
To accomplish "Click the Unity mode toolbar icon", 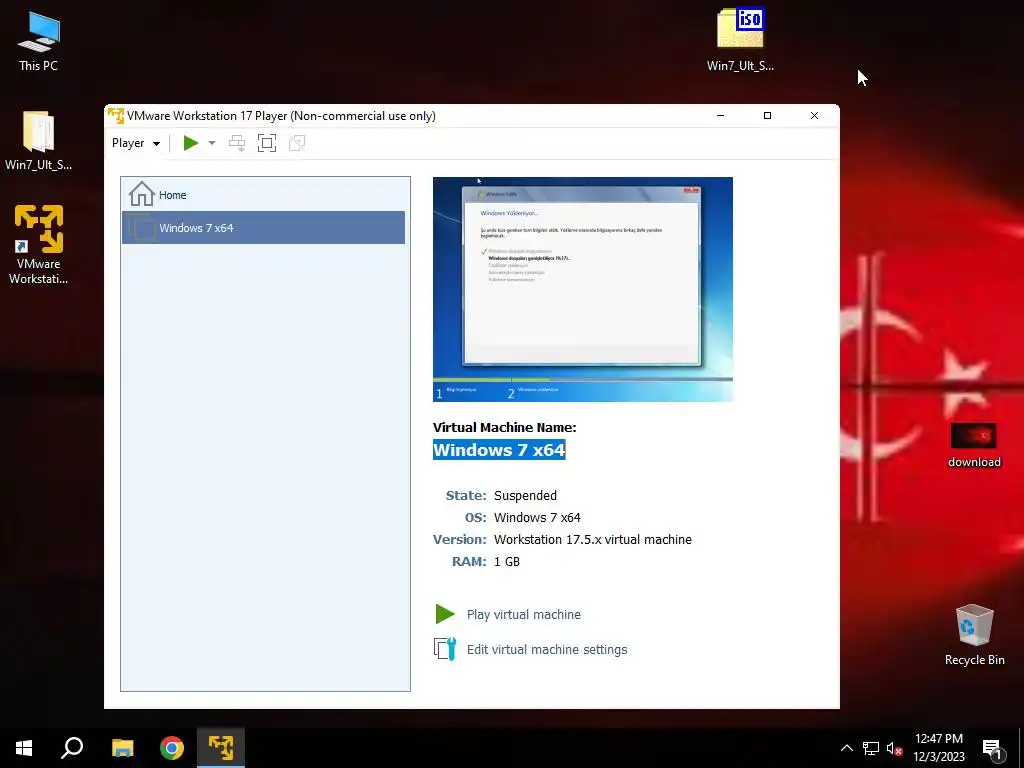I will click(297, 143).
